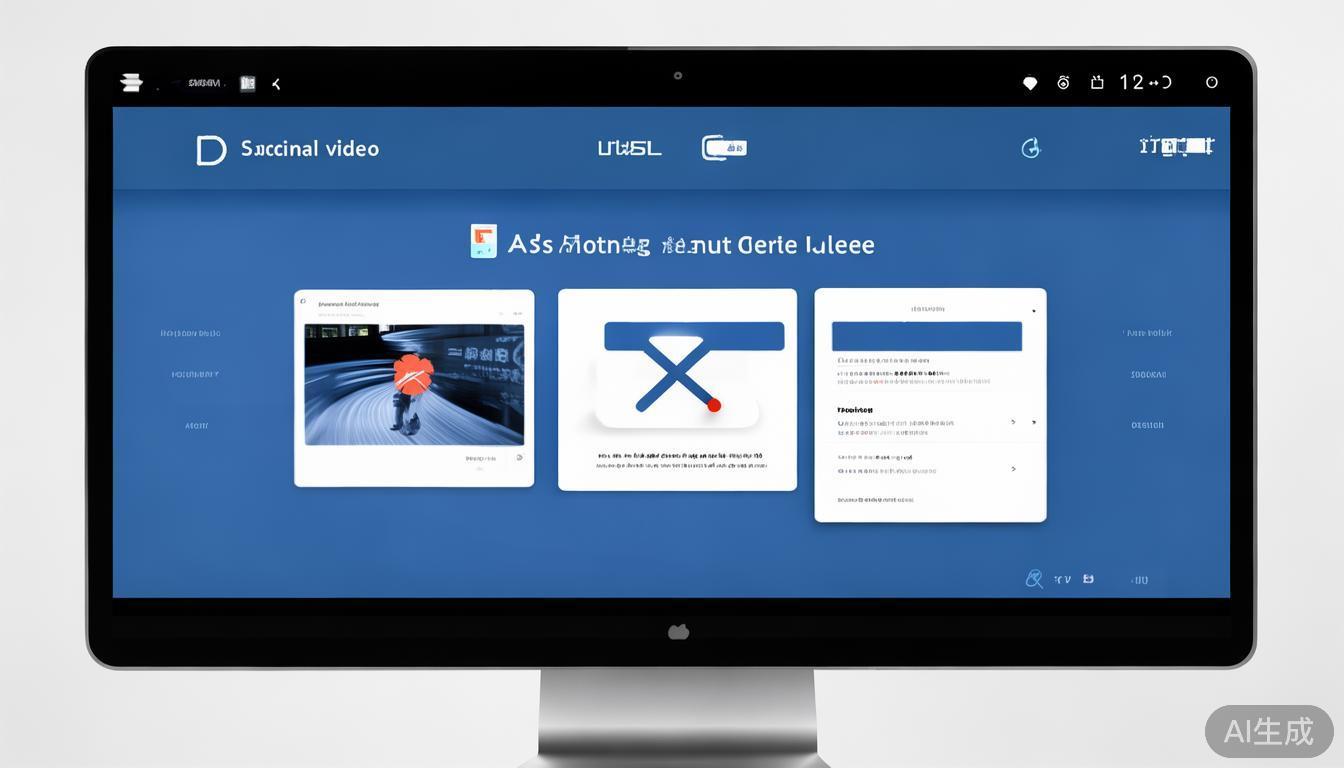The image size is (1344, 768).
Task: Click the stacked layers icon in top bar
Action: click(131, 83)
